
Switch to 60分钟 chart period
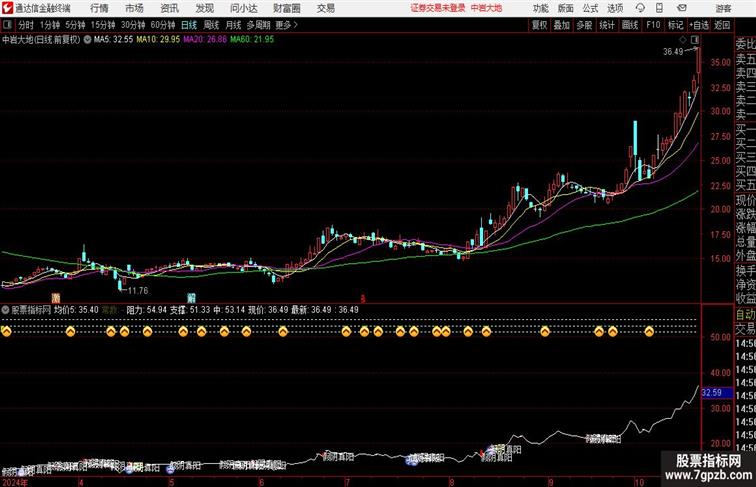point(163,25)
